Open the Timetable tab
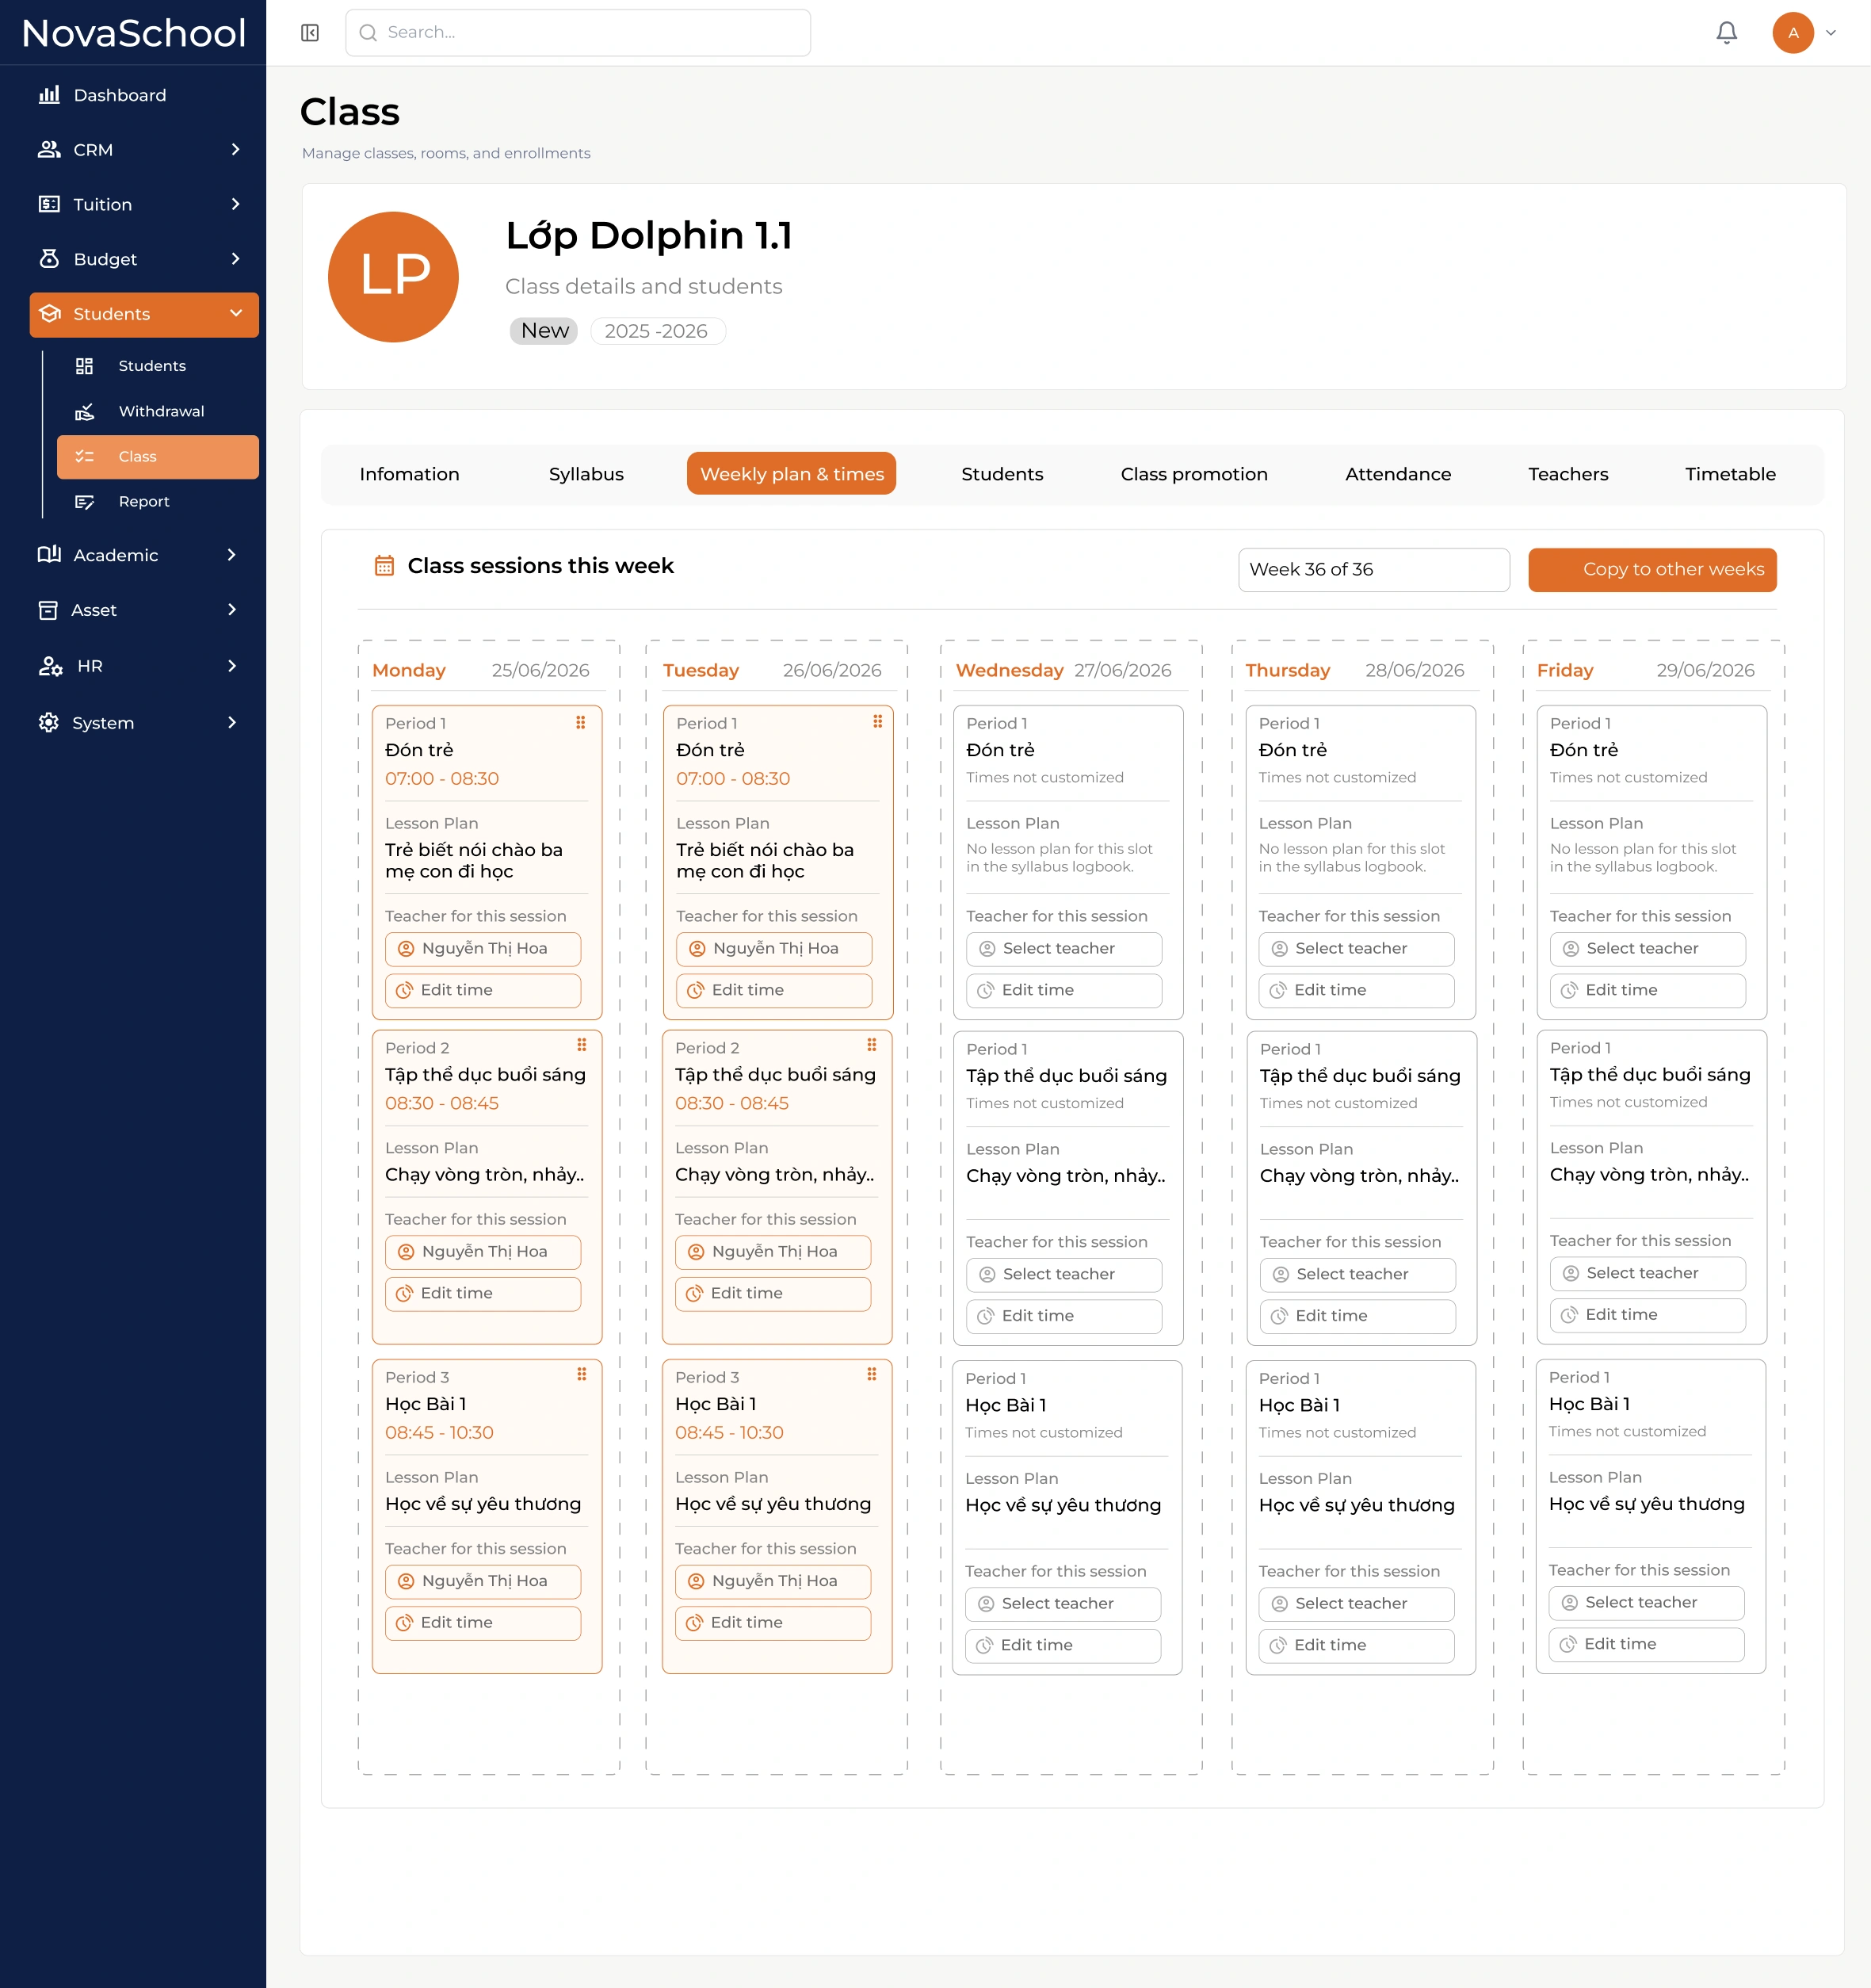The image size is (1871, 1988). coord(1729,474)
